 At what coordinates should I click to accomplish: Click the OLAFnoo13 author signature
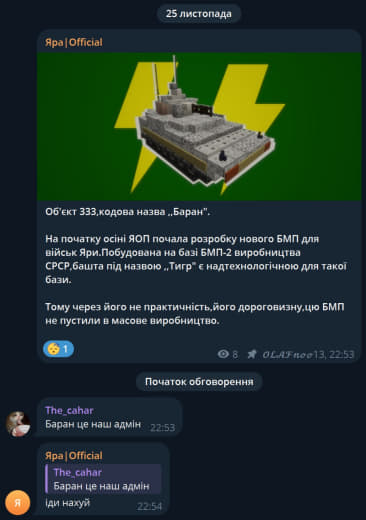[x=293, y=354]
